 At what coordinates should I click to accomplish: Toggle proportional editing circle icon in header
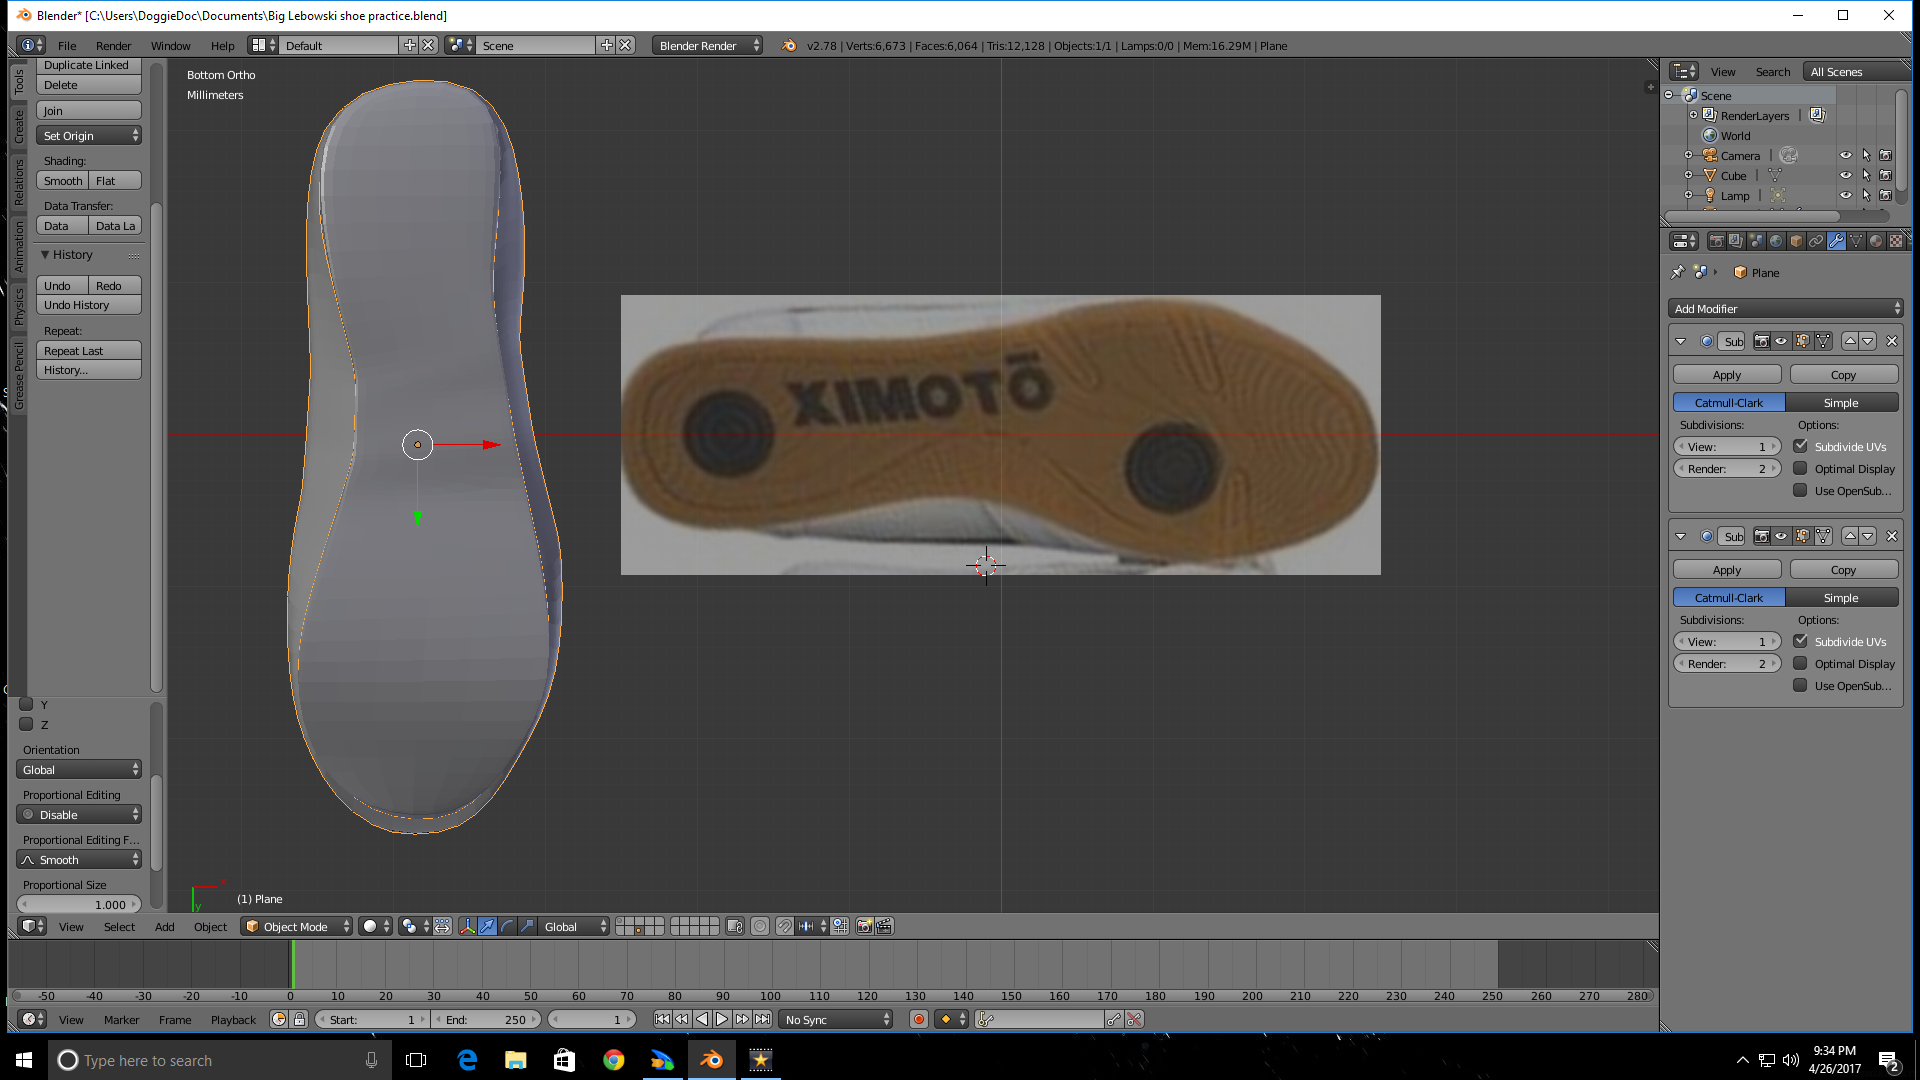(x=760, y=926)
